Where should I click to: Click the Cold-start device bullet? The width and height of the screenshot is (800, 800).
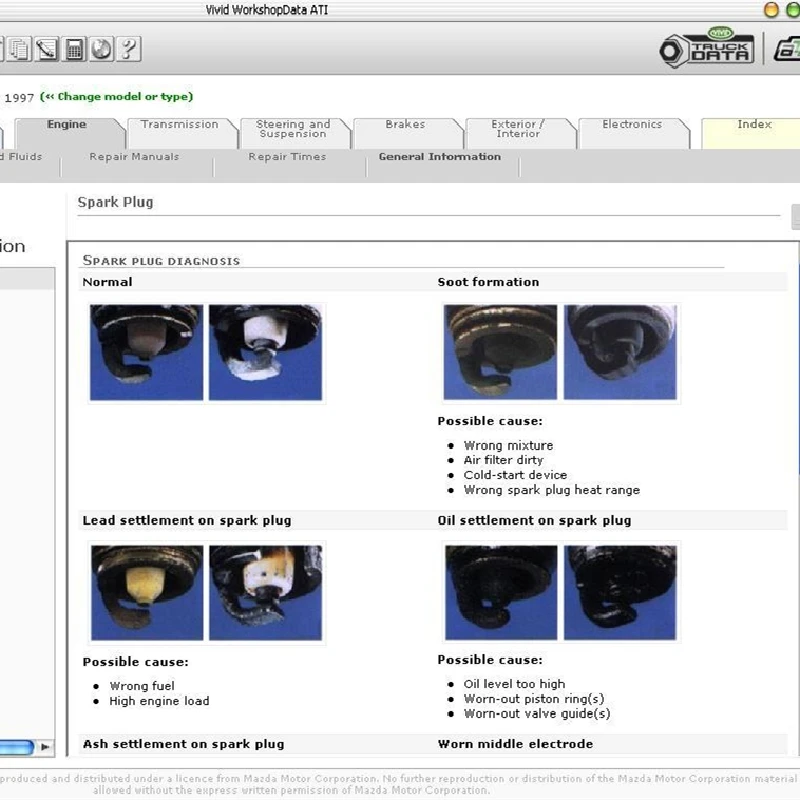click(x=515, y=475)
